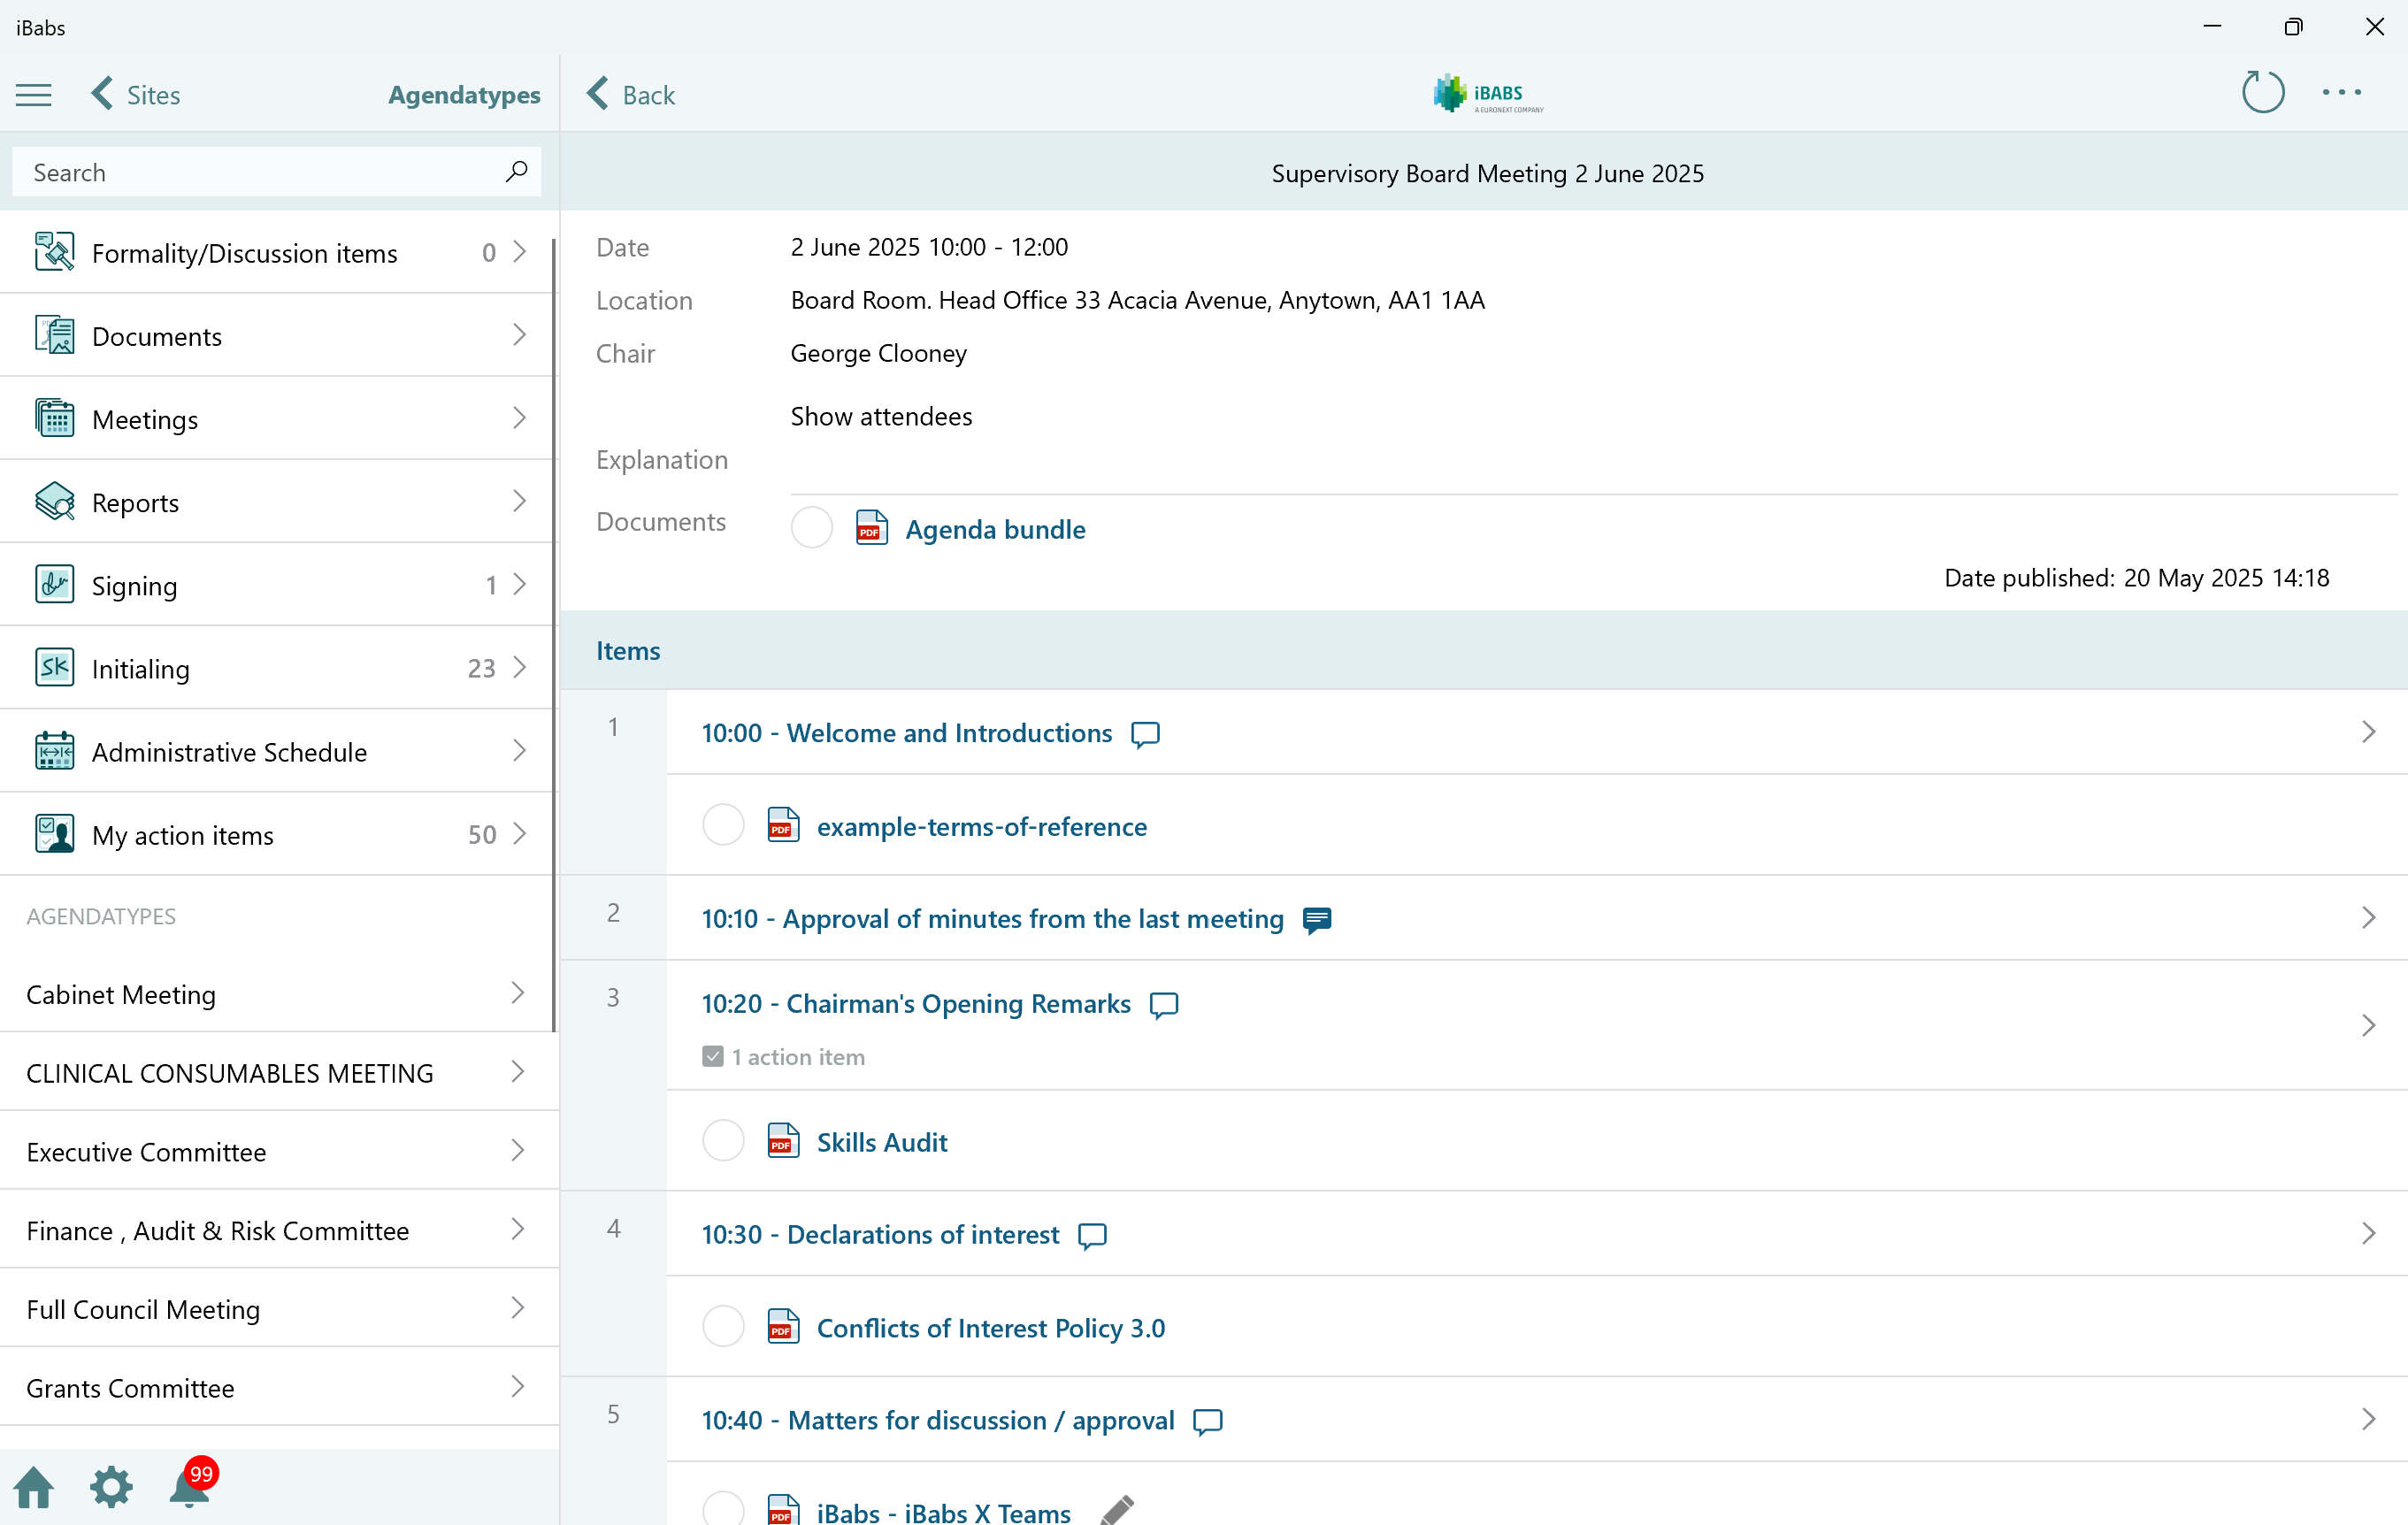Open the Agenda bundle document link

[995, 529]
